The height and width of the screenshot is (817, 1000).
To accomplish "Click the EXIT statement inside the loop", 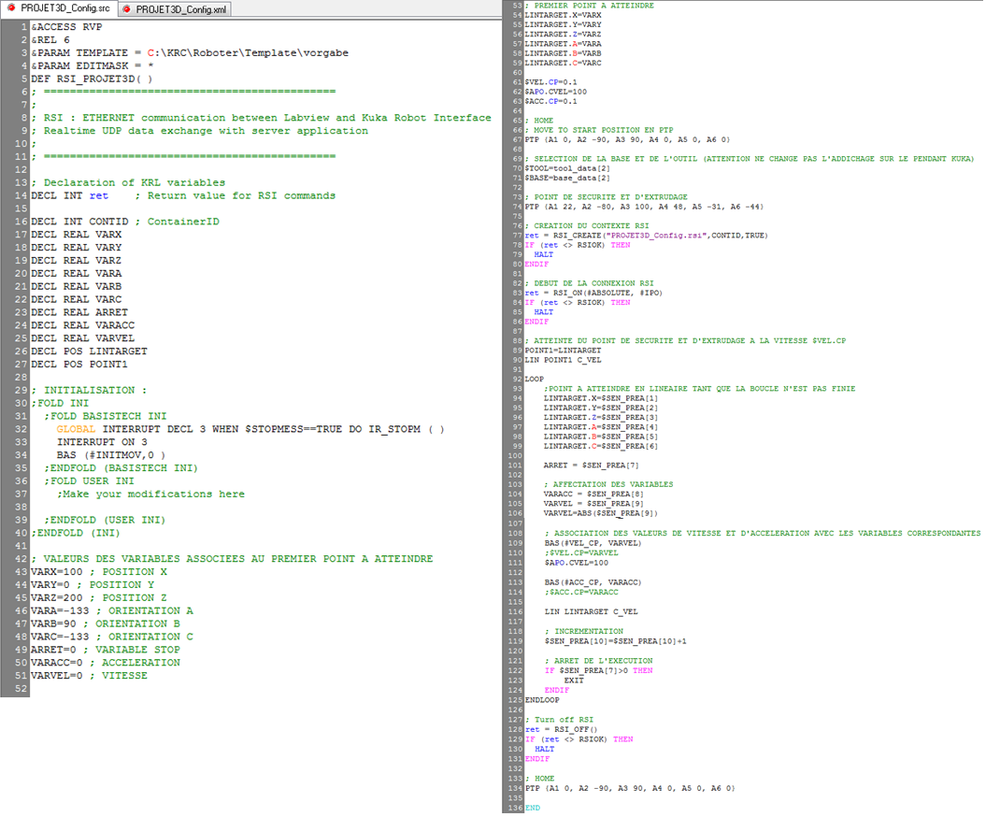I will 574,680.
